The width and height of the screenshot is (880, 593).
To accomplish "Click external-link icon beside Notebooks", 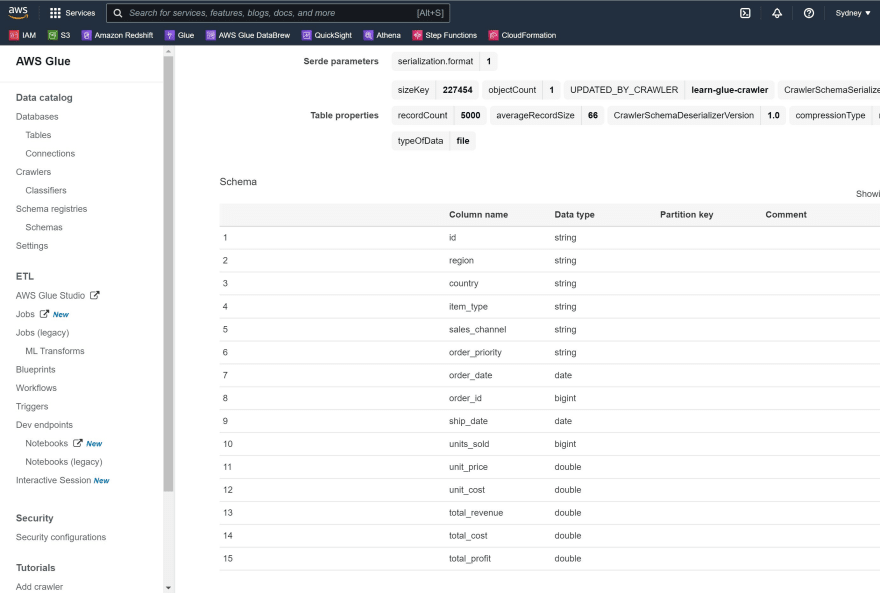I will pos(77,443).
